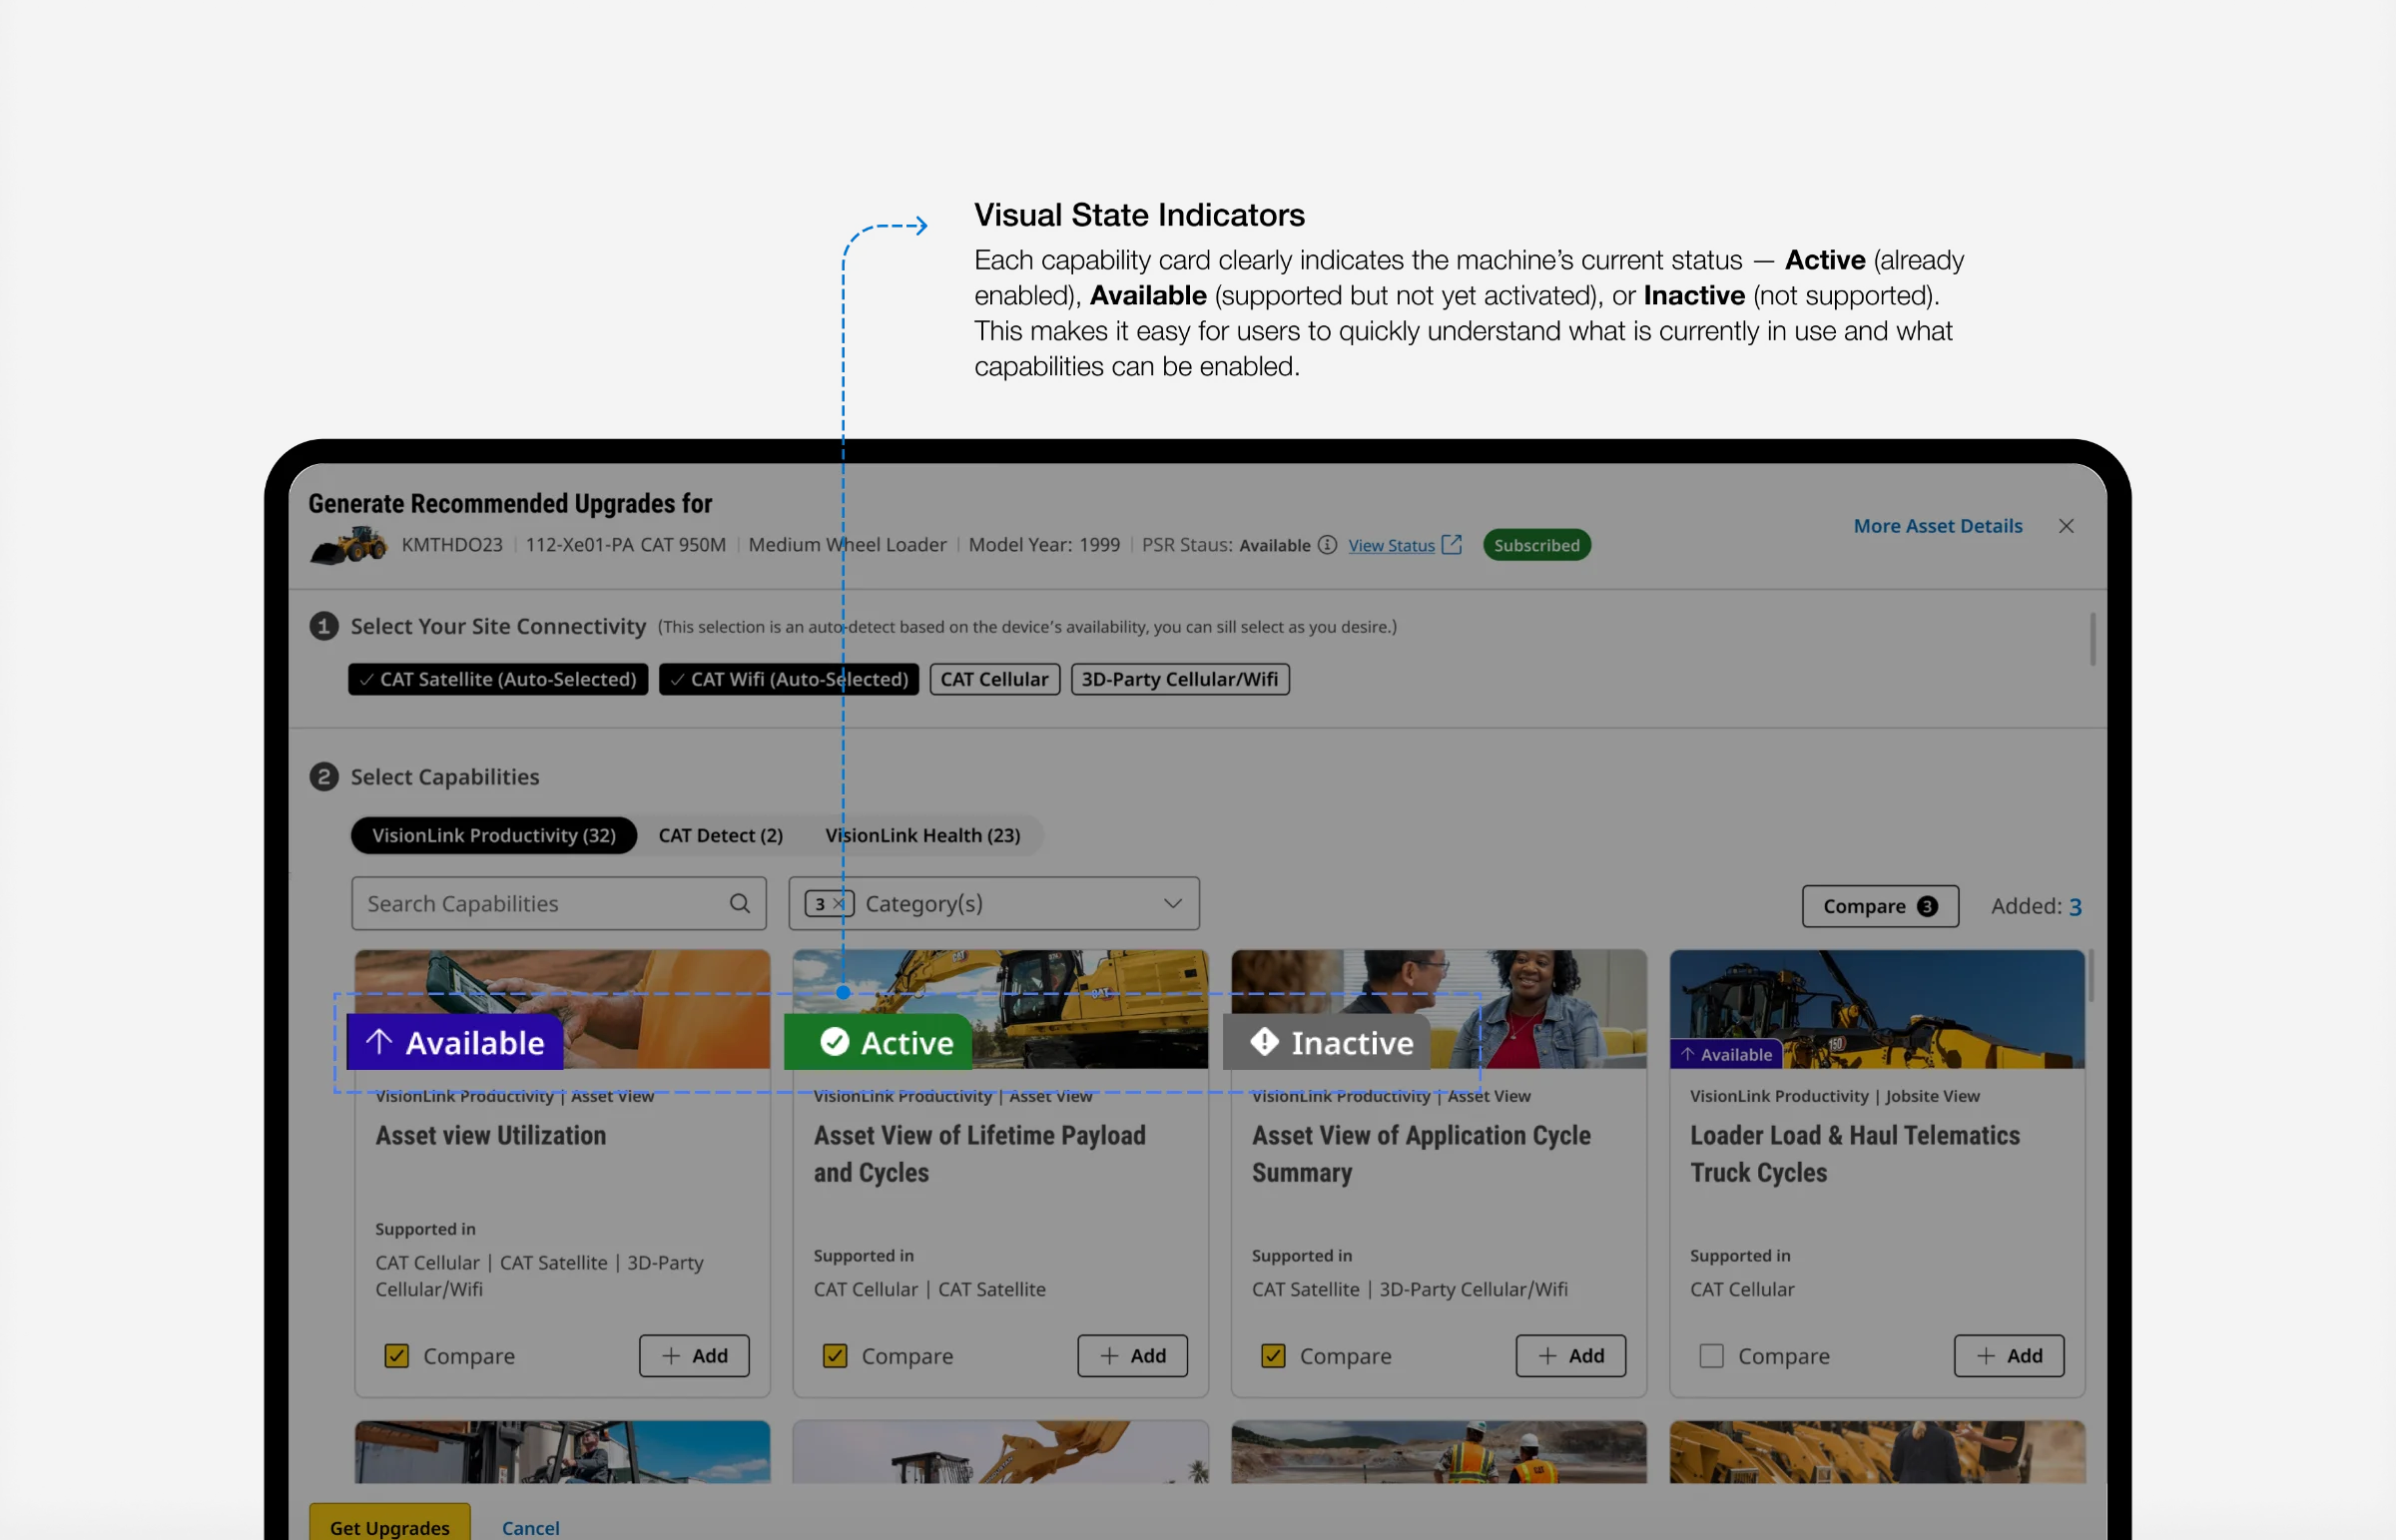Image resolution: width=2396 pixels, height=1540 pixels.
Task: Click the dialog's upper vertical scrollbar
Action: click(x=2092, y=640)
